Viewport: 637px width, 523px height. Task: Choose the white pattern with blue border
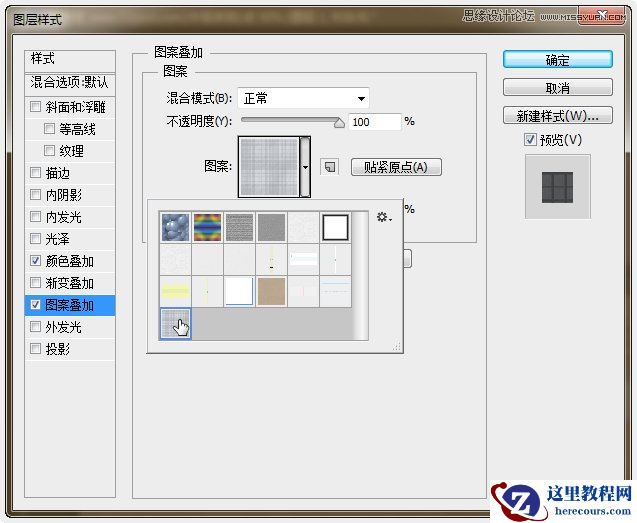pos(239,291)
